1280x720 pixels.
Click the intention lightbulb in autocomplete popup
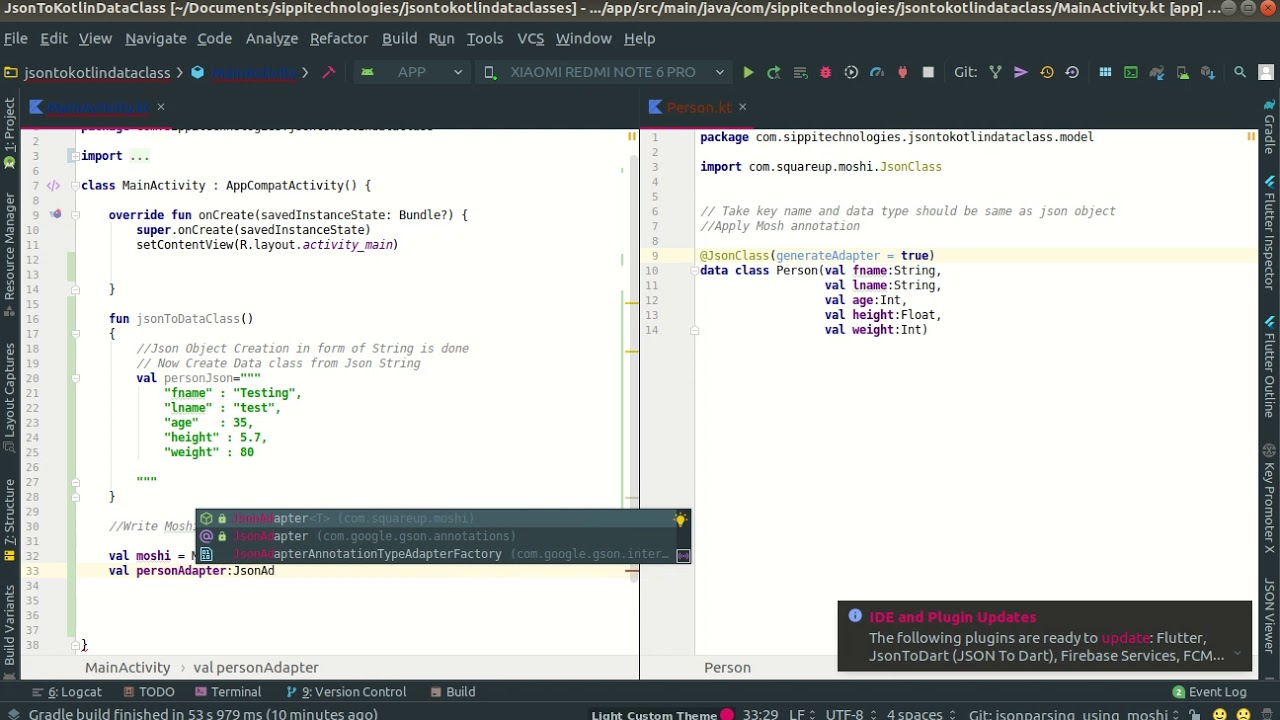[x=680, y=519]
